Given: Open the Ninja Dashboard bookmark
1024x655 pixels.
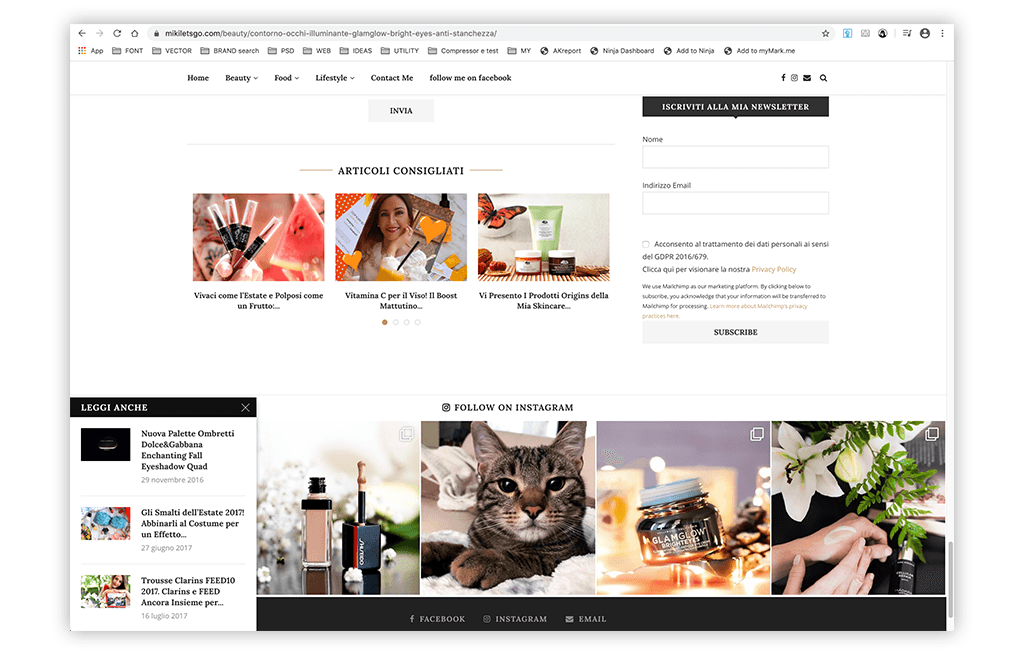Looking at the screenshot, I should pos(622,51).
